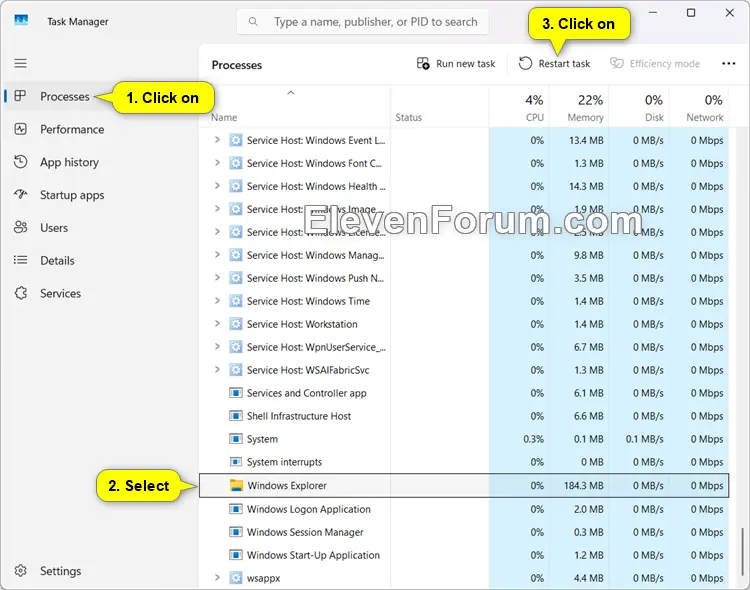Go to the Startup apps page
750x590 pixels.
tap(72, 195)
